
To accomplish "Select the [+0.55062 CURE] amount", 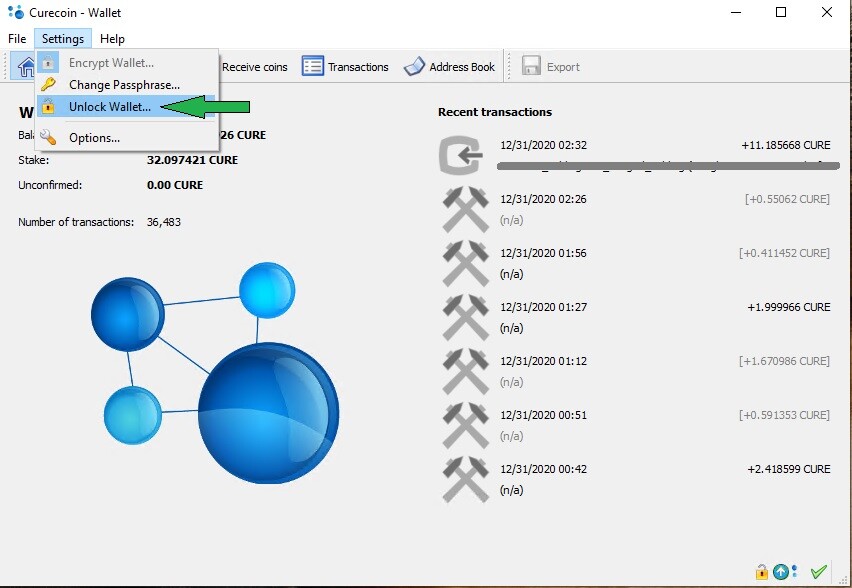I will click(787, 199).
